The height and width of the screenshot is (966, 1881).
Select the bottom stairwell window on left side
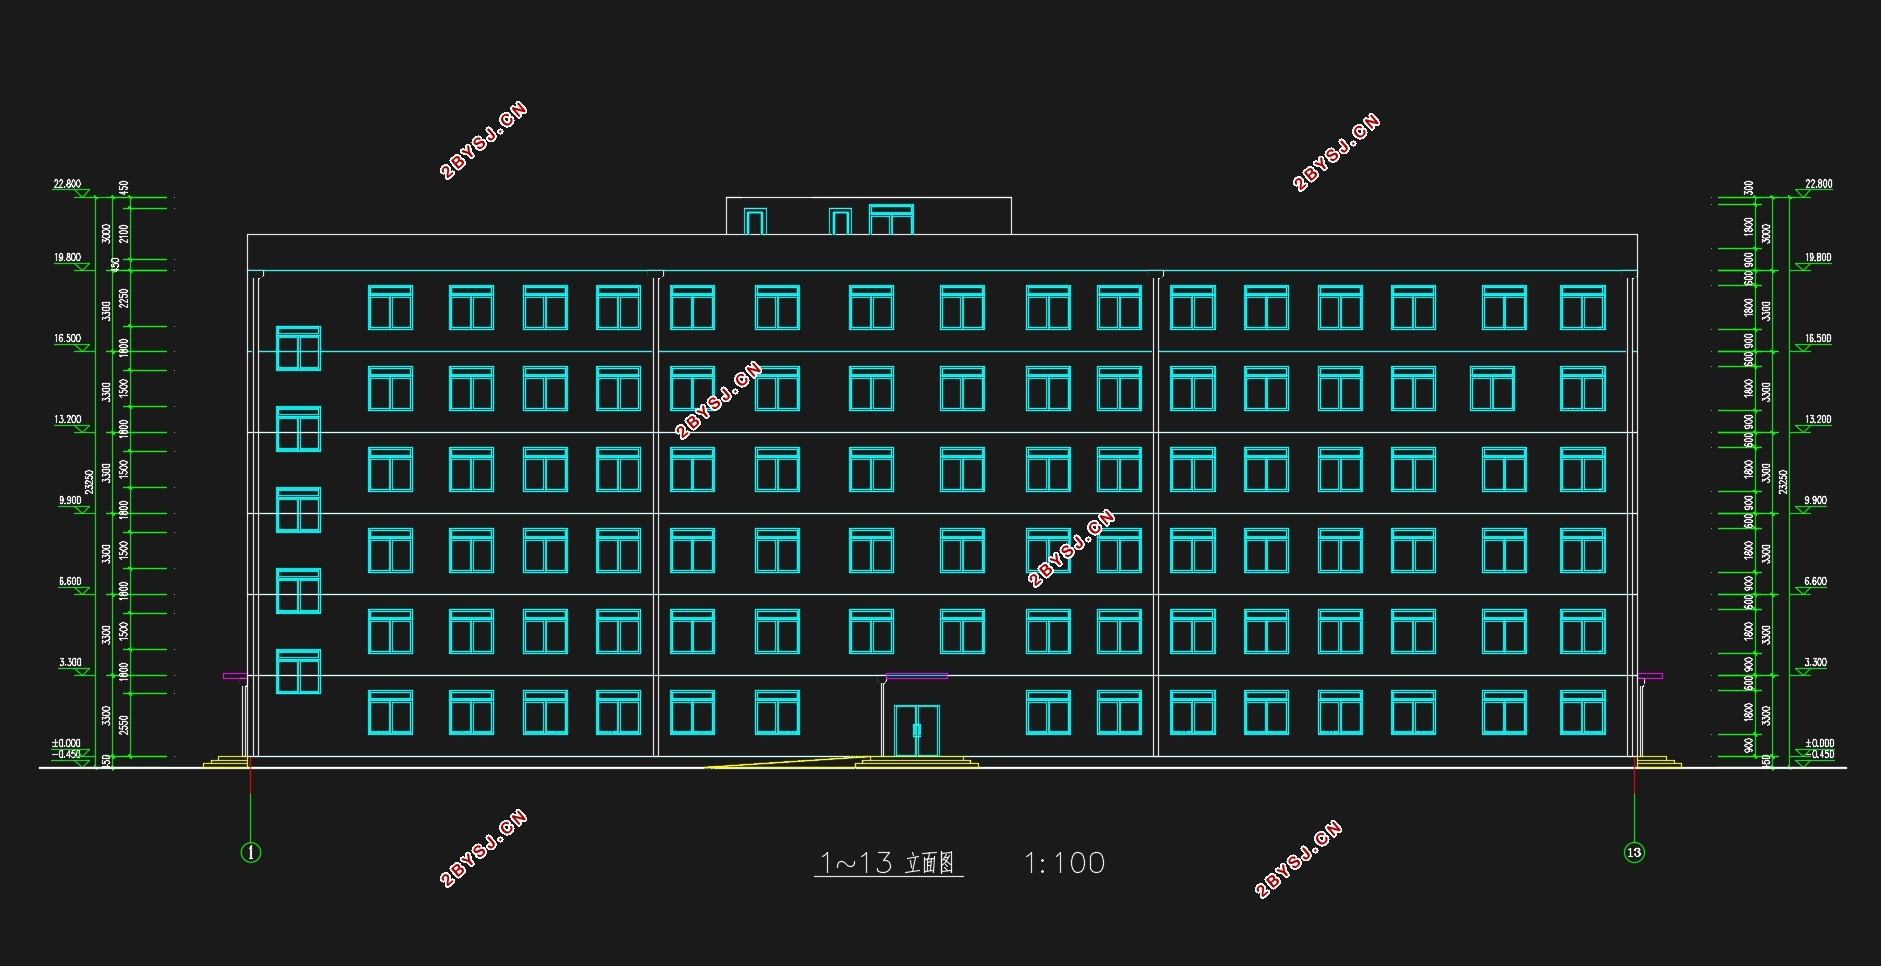[x=298, y=672]
